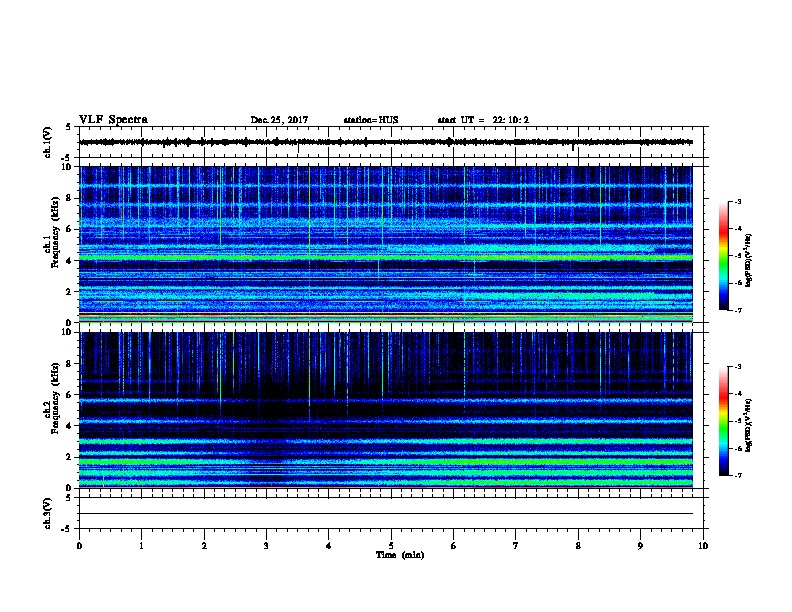
Task: Click the ch.1 color bar log(PSD) label
Action: [x=748, y=260]
